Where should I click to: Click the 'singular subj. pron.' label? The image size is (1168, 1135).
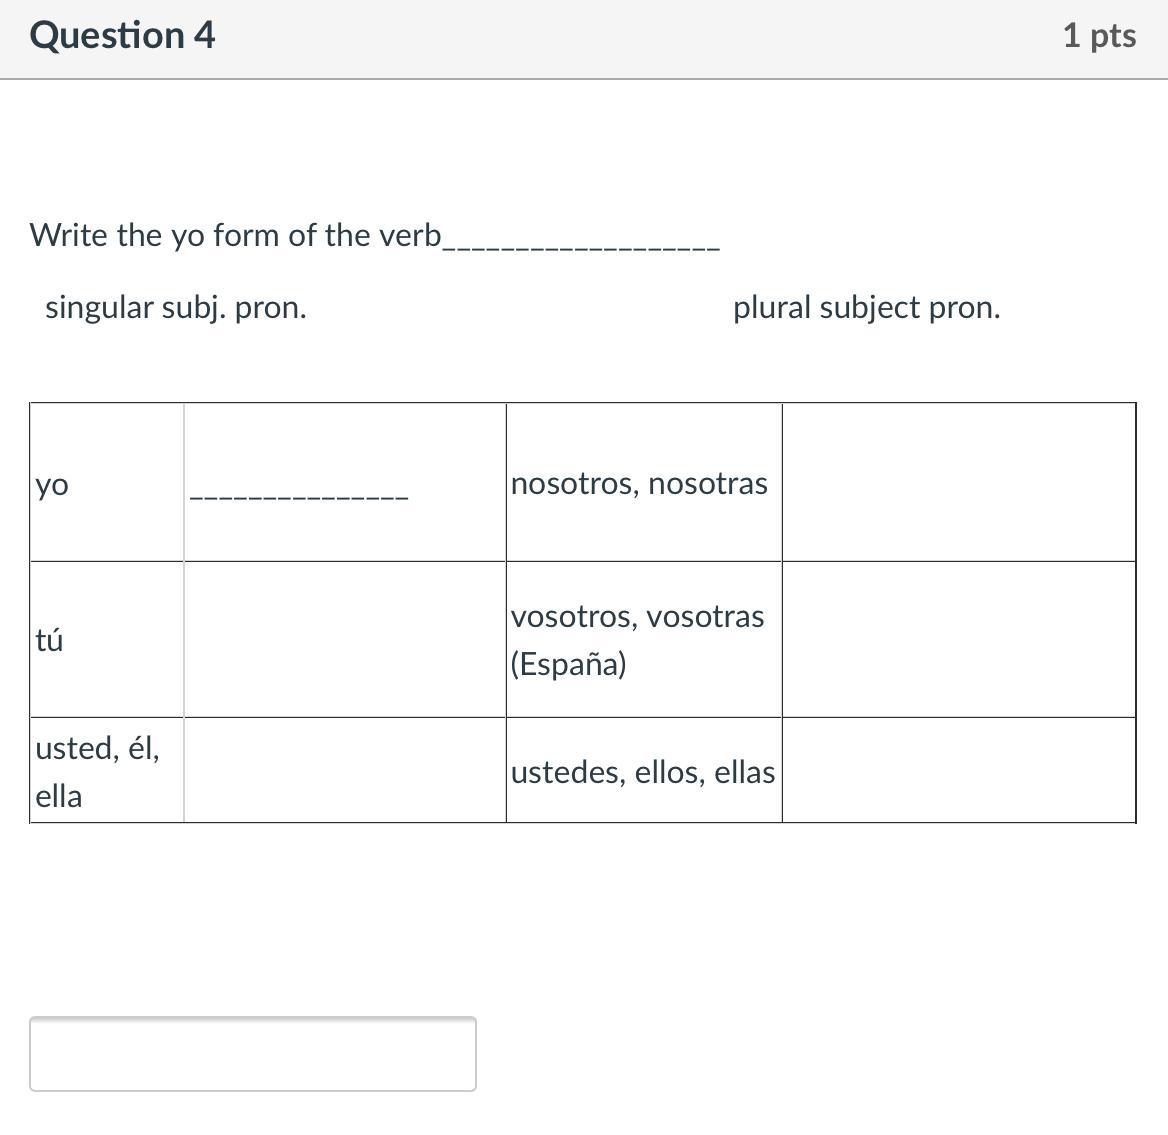pos(175,308)
